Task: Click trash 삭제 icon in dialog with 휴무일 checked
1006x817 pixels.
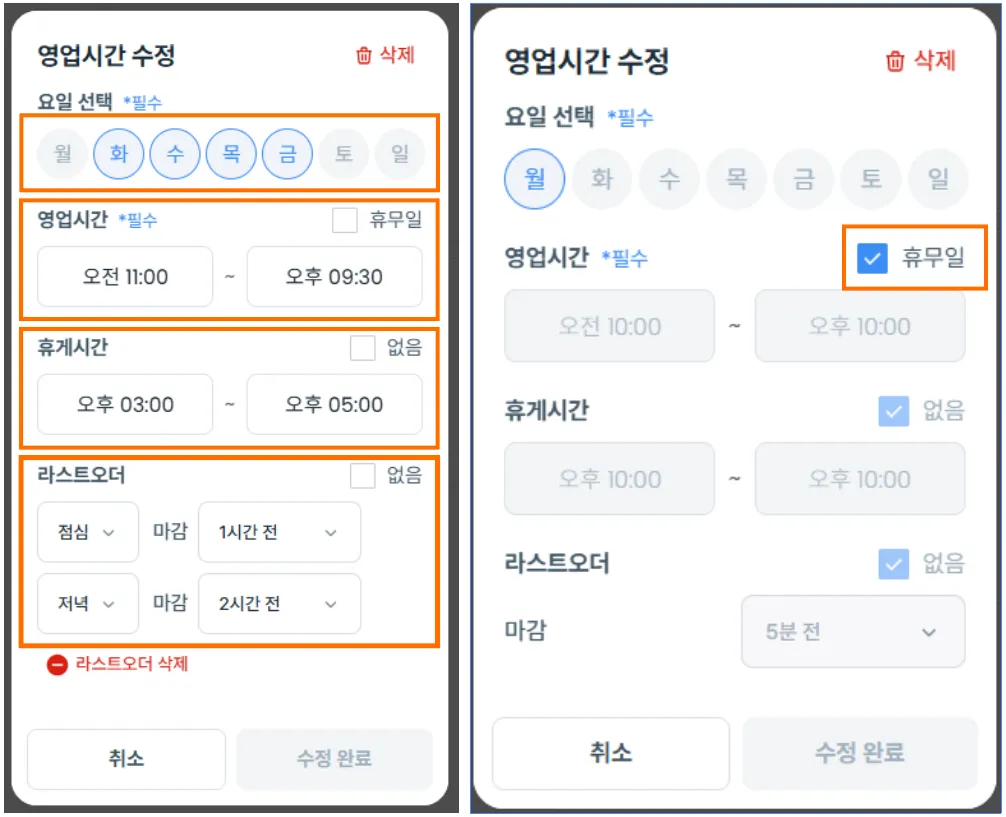Action: pyautogui.click(x=895, y=61)
